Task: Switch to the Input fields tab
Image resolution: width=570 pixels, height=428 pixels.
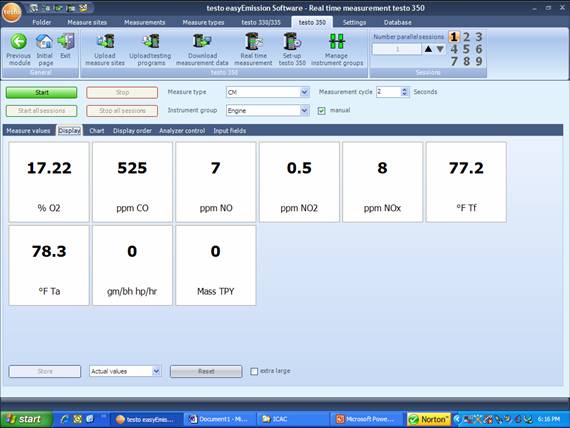Action: pos(230,131)
